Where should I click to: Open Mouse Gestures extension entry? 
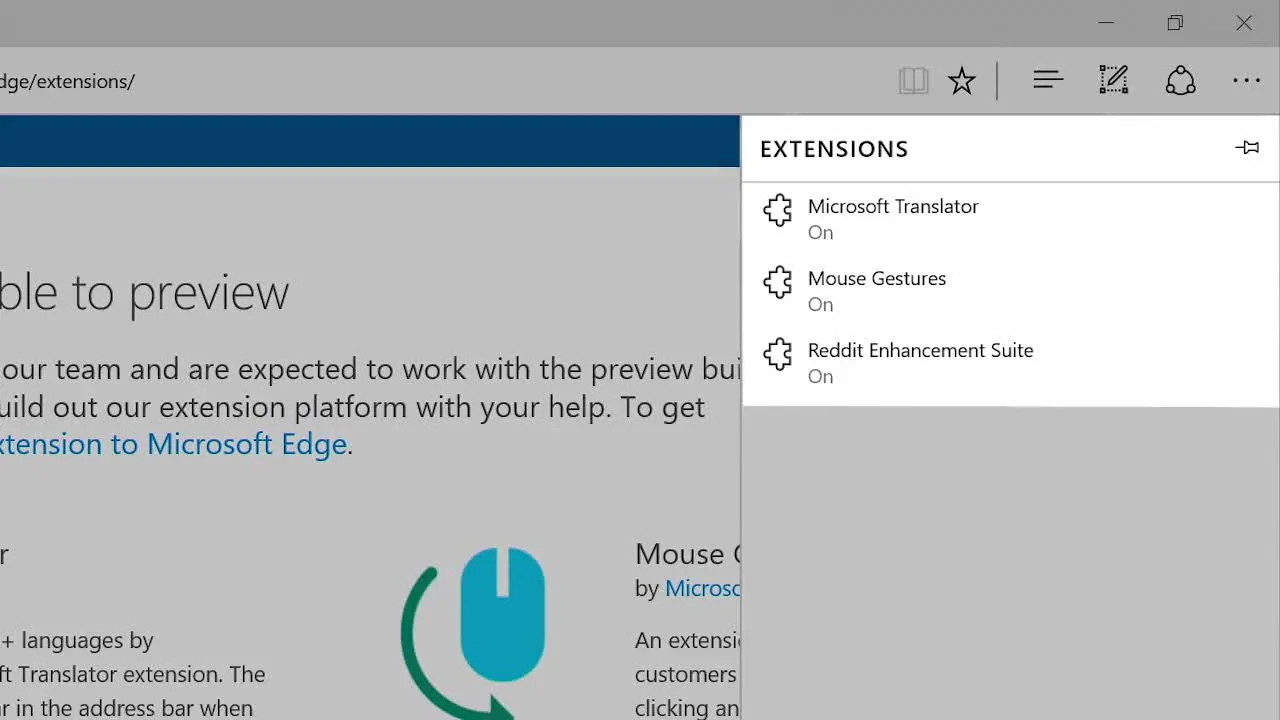click(1010, 290)
